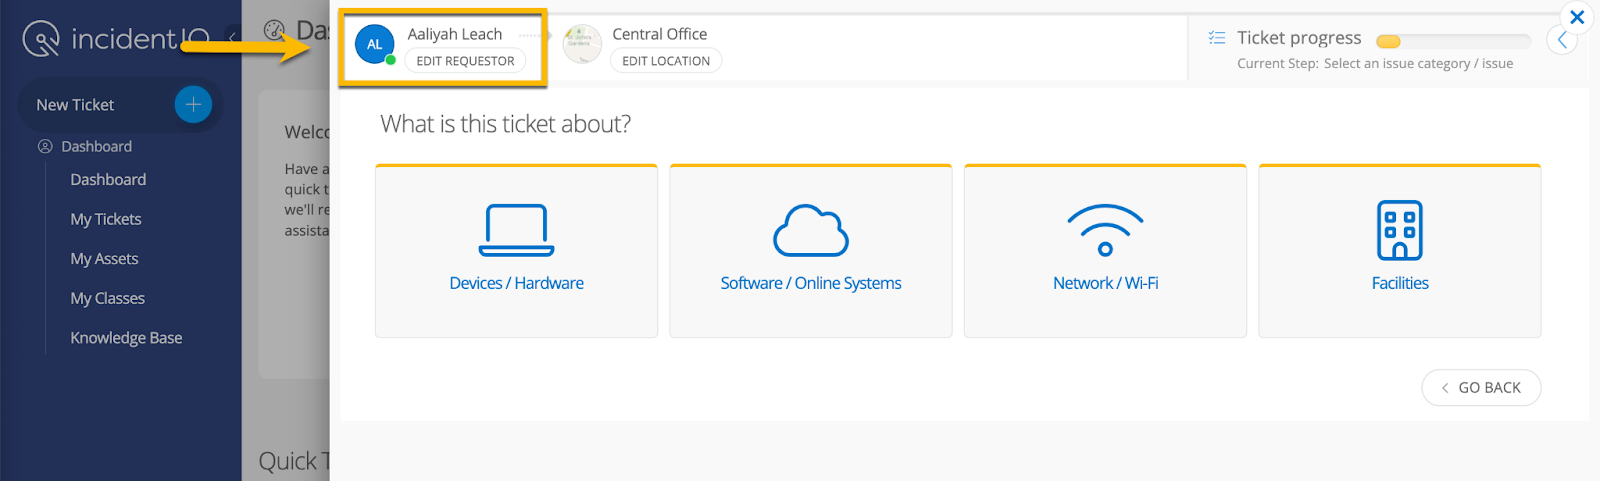Click the dashboard gauge icon in page header
Image resolution: width=1600 pixels, height=481 pixels.
point(274,30)
